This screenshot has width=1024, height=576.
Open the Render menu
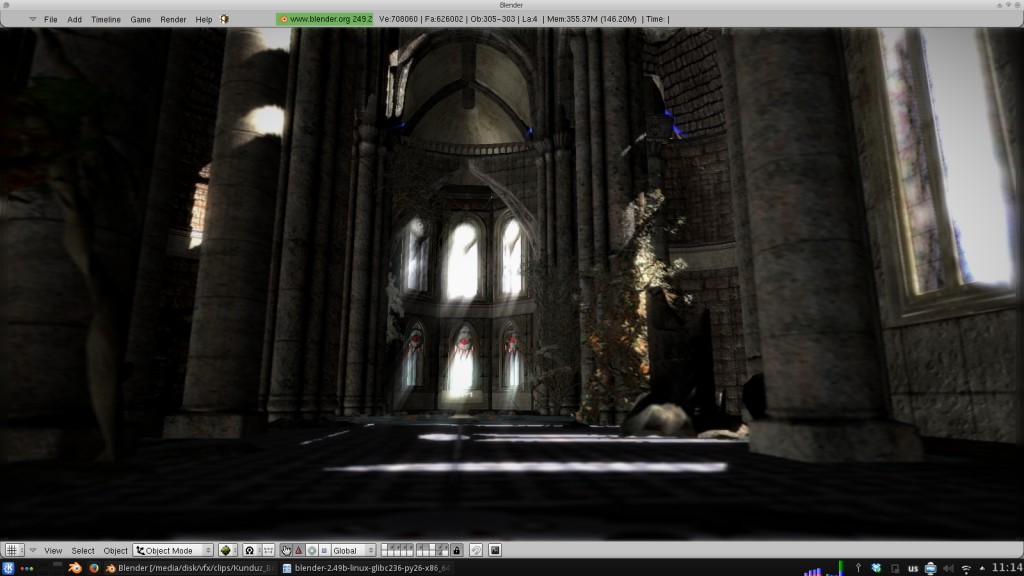[172, 19]
